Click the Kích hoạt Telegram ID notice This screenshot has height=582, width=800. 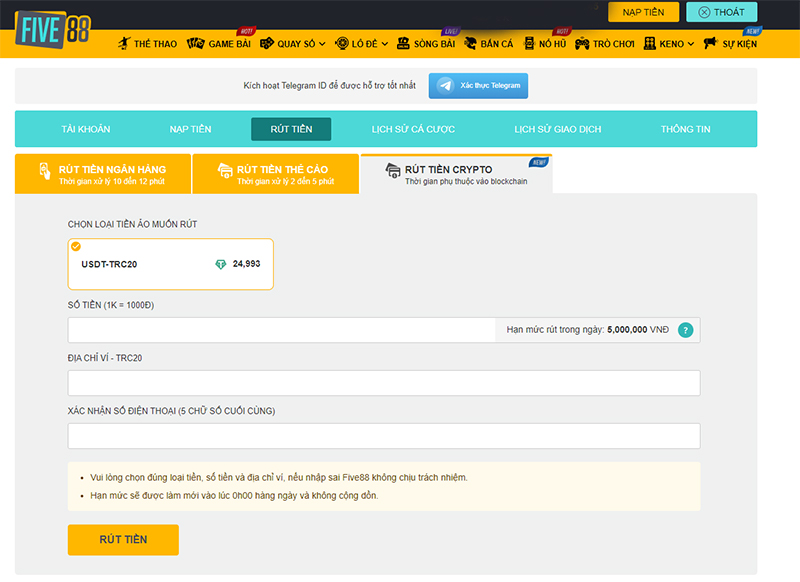(x=330, y=86)
